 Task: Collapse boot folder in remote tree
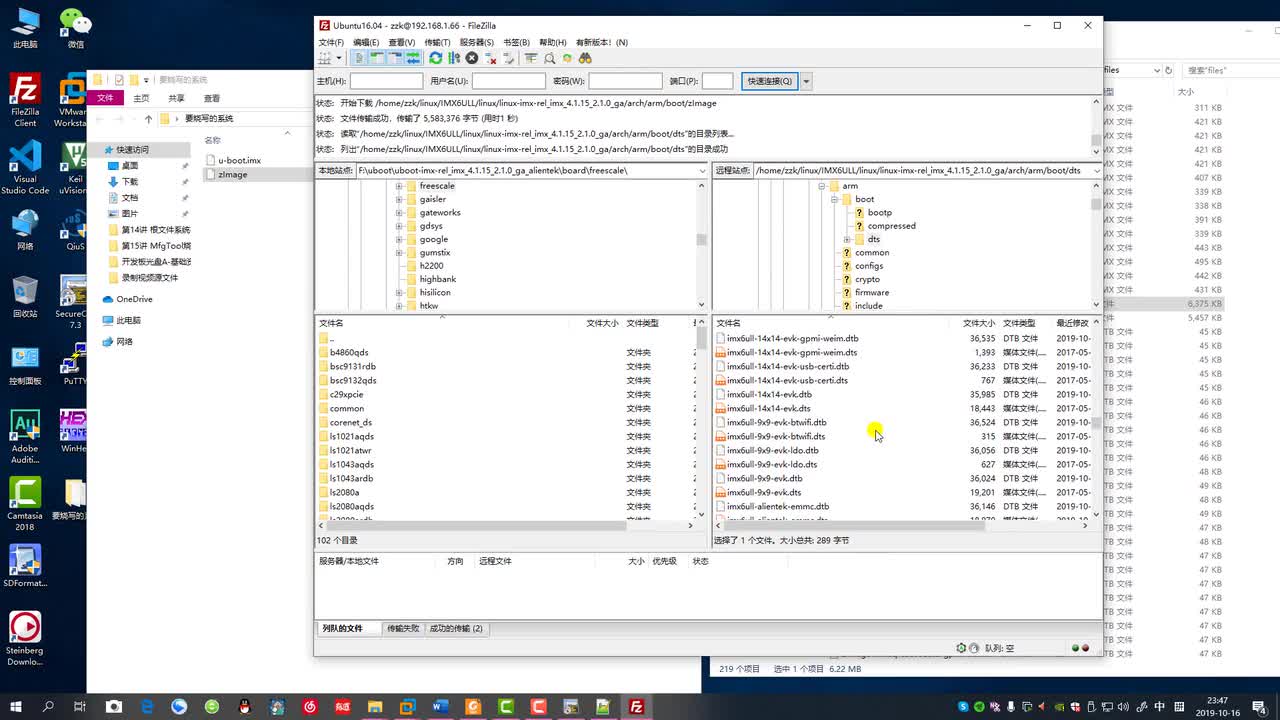[834, 199]
